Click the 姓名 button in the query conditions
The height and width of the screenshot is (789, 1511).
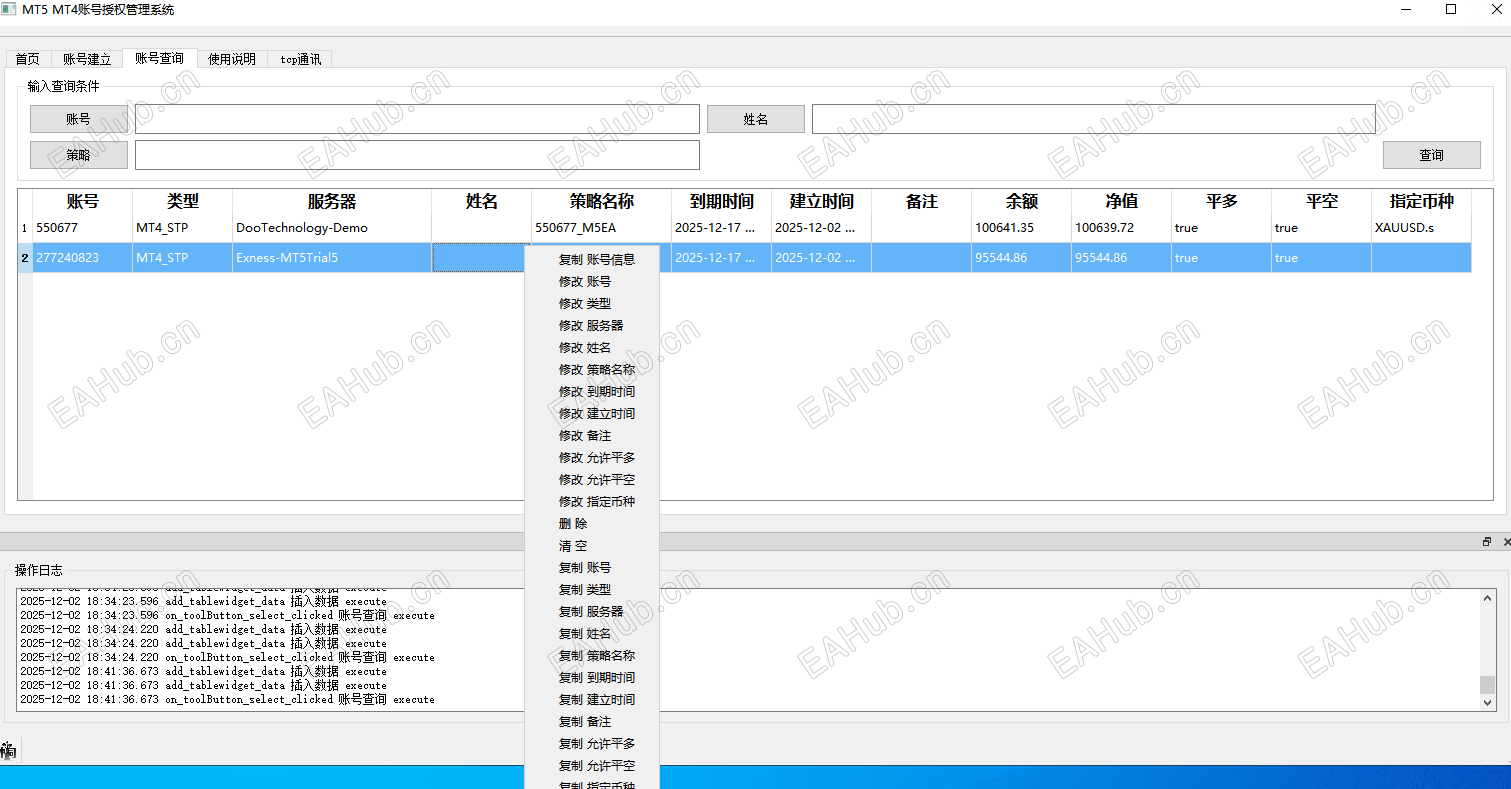756,119
